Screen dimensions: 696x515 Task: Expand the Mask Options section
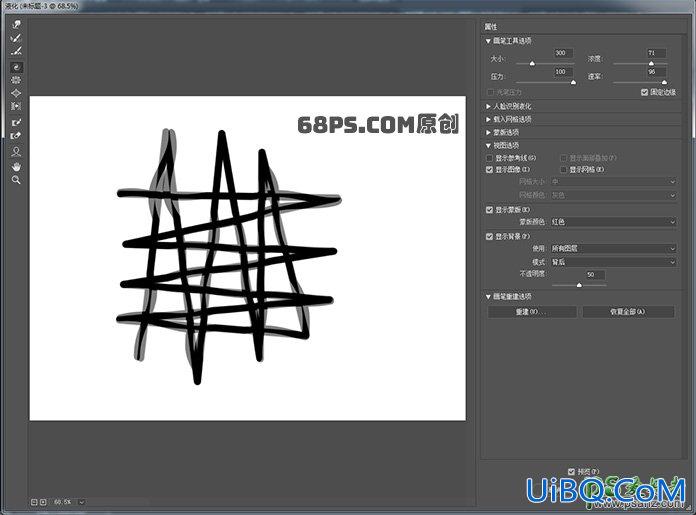coord(488,132)
